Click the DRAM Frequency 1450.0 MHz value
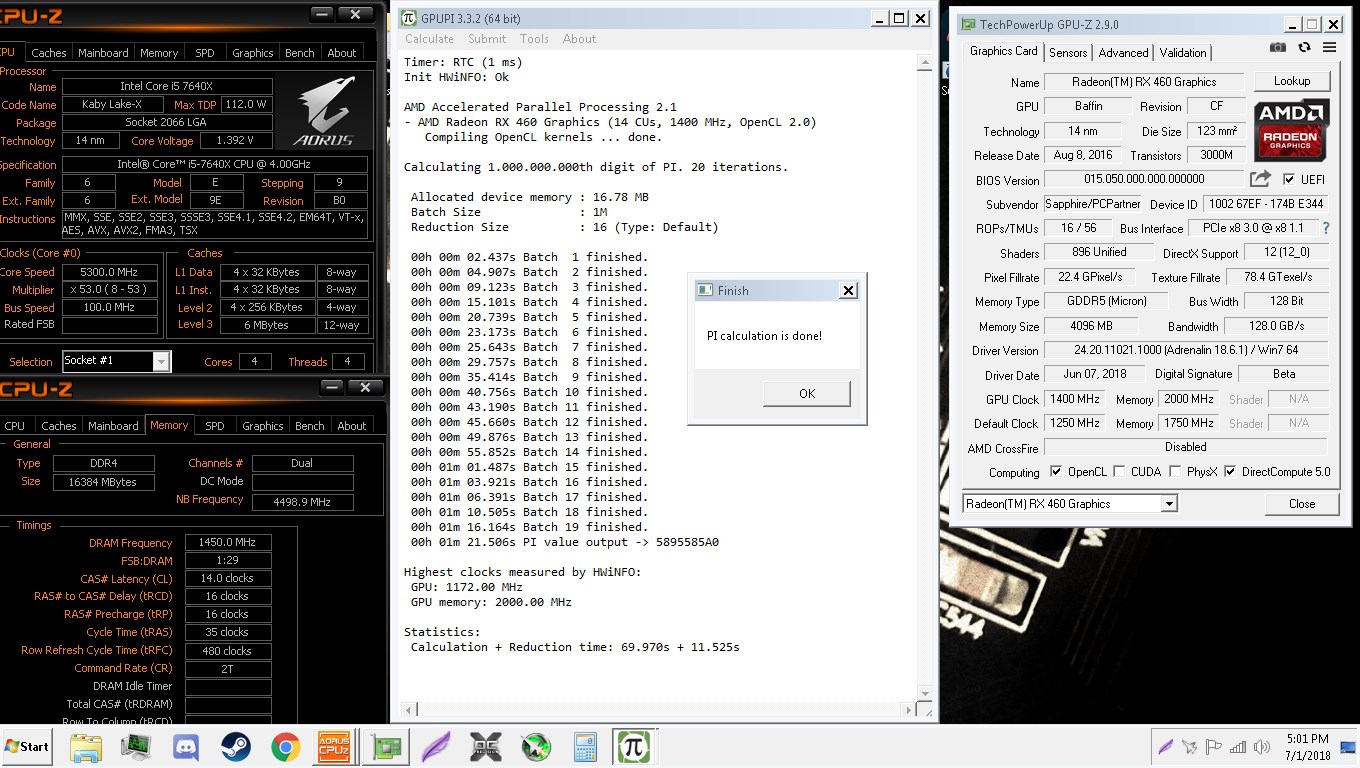The image size is (1360, 768). pyautogui.click(x=227, y=542)
